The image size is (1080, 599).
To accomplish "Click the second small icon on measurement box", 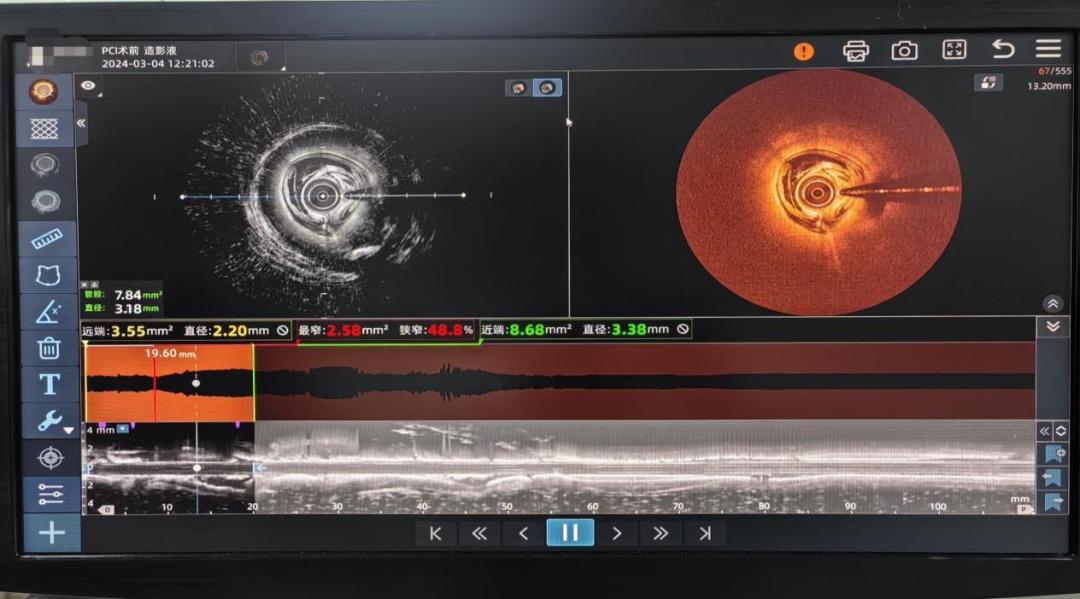I will point(94,284).
